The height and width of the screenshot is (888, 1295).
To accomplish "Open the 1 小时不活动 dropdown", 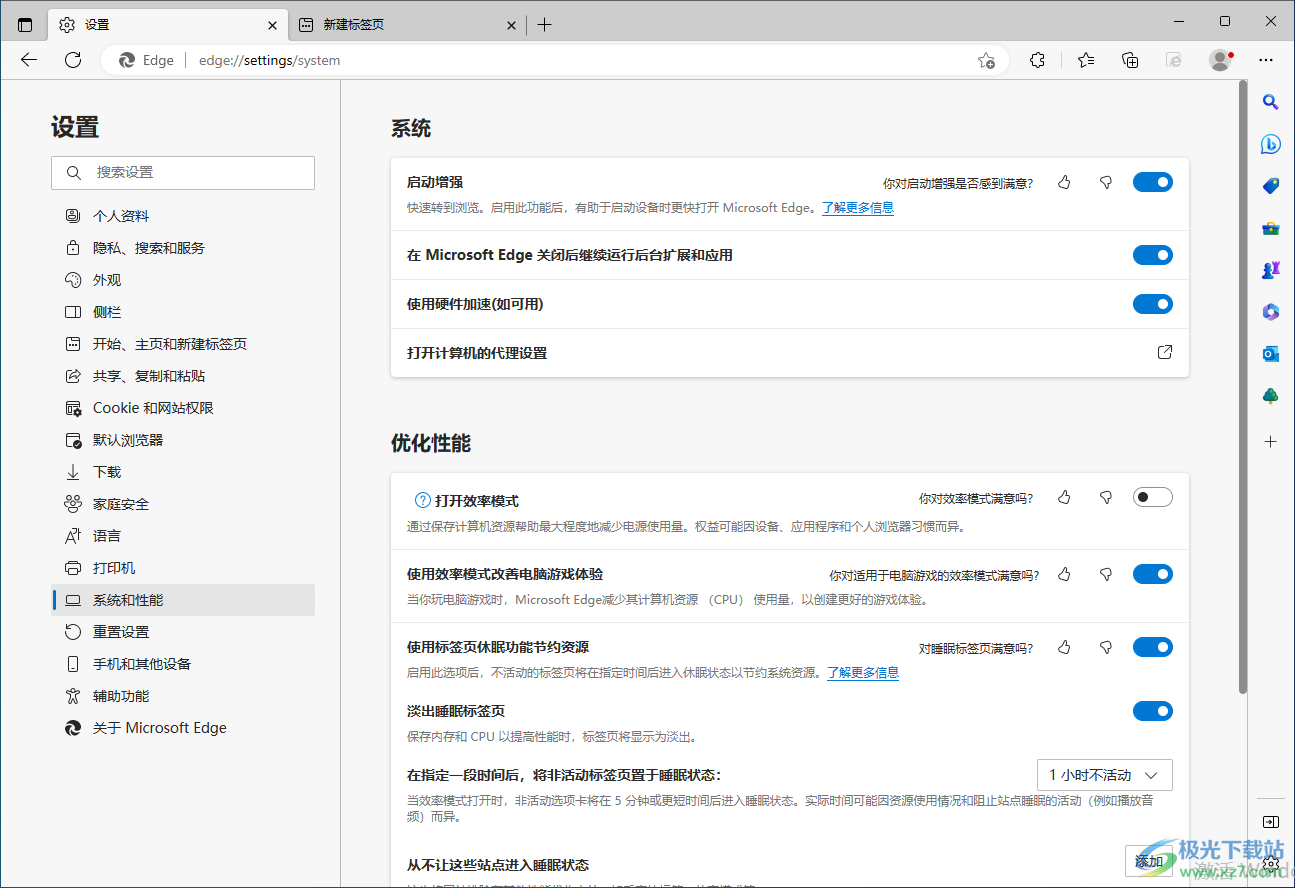I will pos(1104,775).
